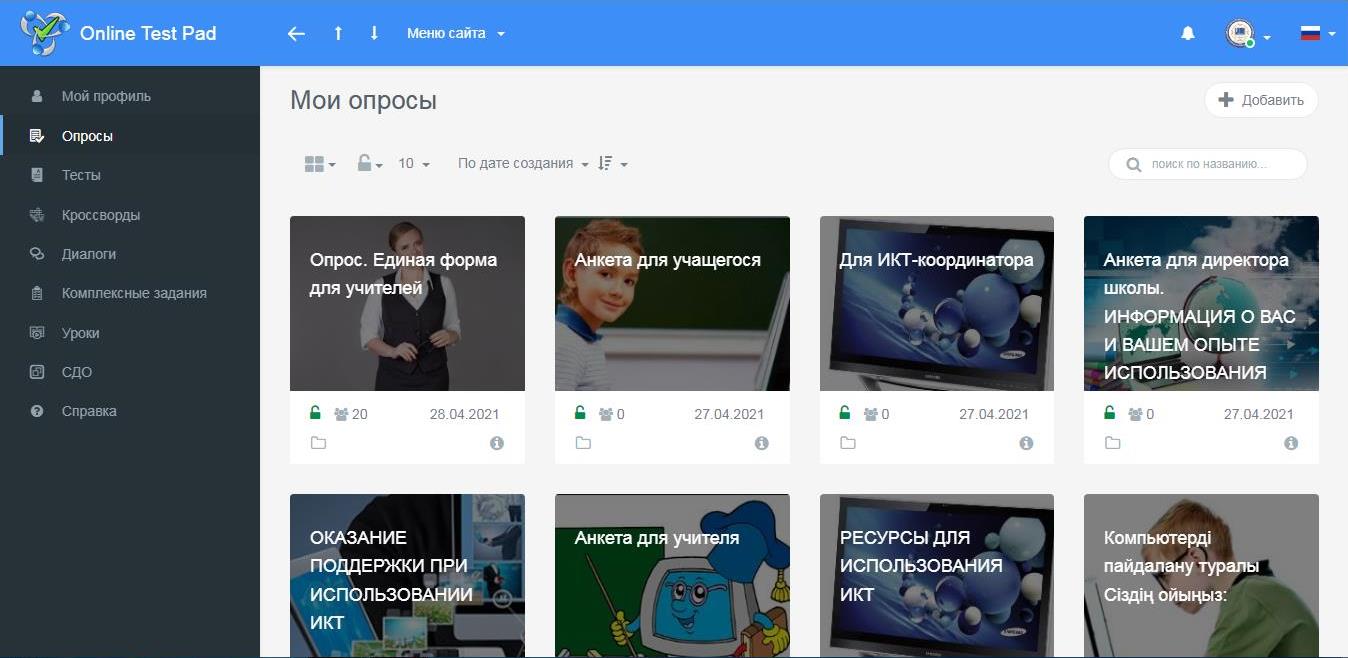Open the Russian flag language selector

coord(1317,34)
